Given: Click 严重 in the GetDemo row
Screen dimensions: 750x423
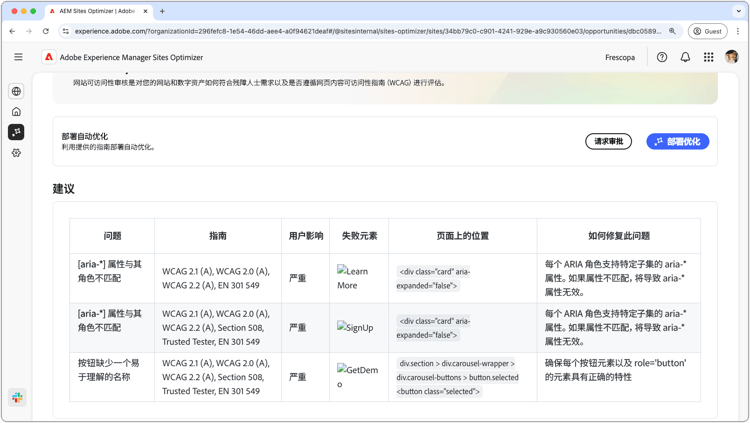Looking at the screenshot, I should [298, 377].
